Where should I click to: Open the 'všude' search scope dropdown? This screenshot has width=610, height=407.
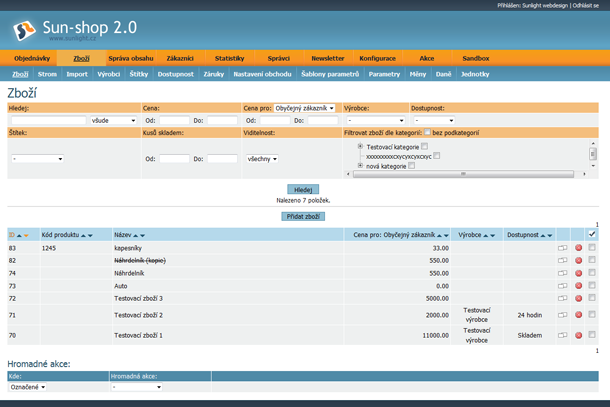click(x=114, y=120)
